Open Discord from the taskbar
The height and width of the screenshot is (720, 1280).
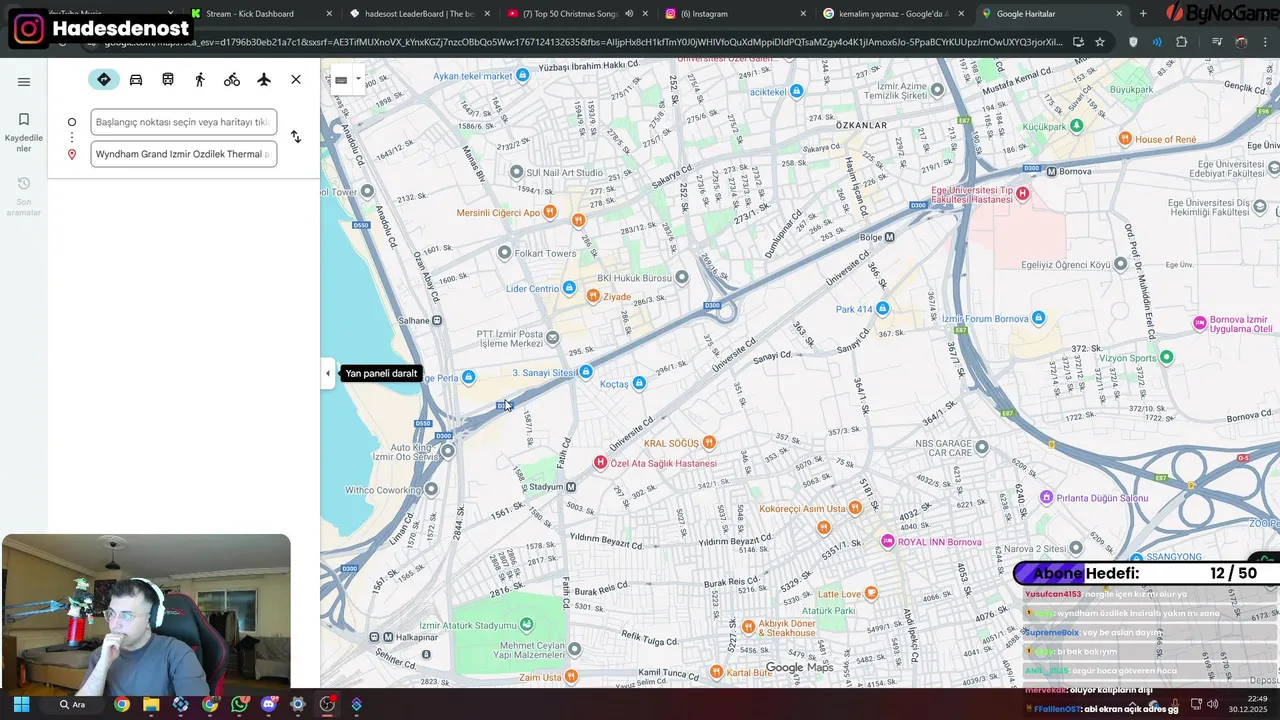click(268, 704)
